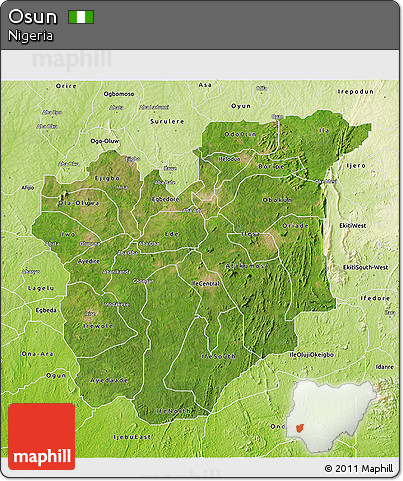Select the 'IjebuEast' map label
The width and height of the screenshot is (403, 481).
132,437
